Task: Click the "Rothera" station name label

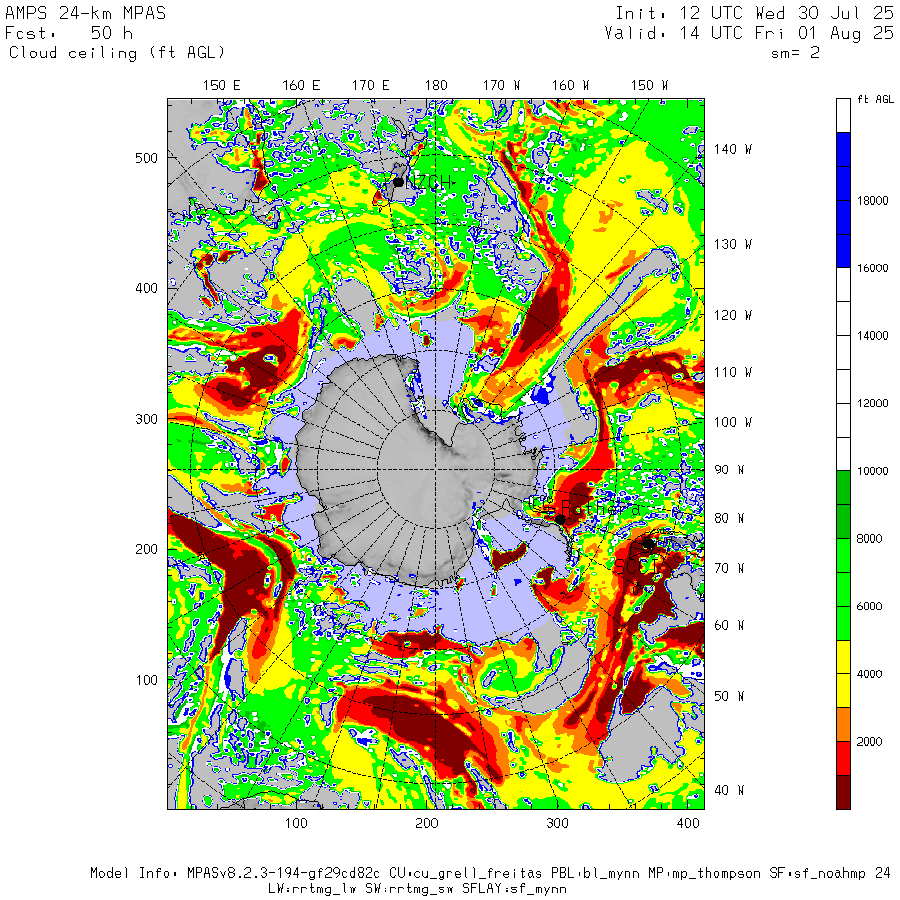Action: (x=600, y=509)
